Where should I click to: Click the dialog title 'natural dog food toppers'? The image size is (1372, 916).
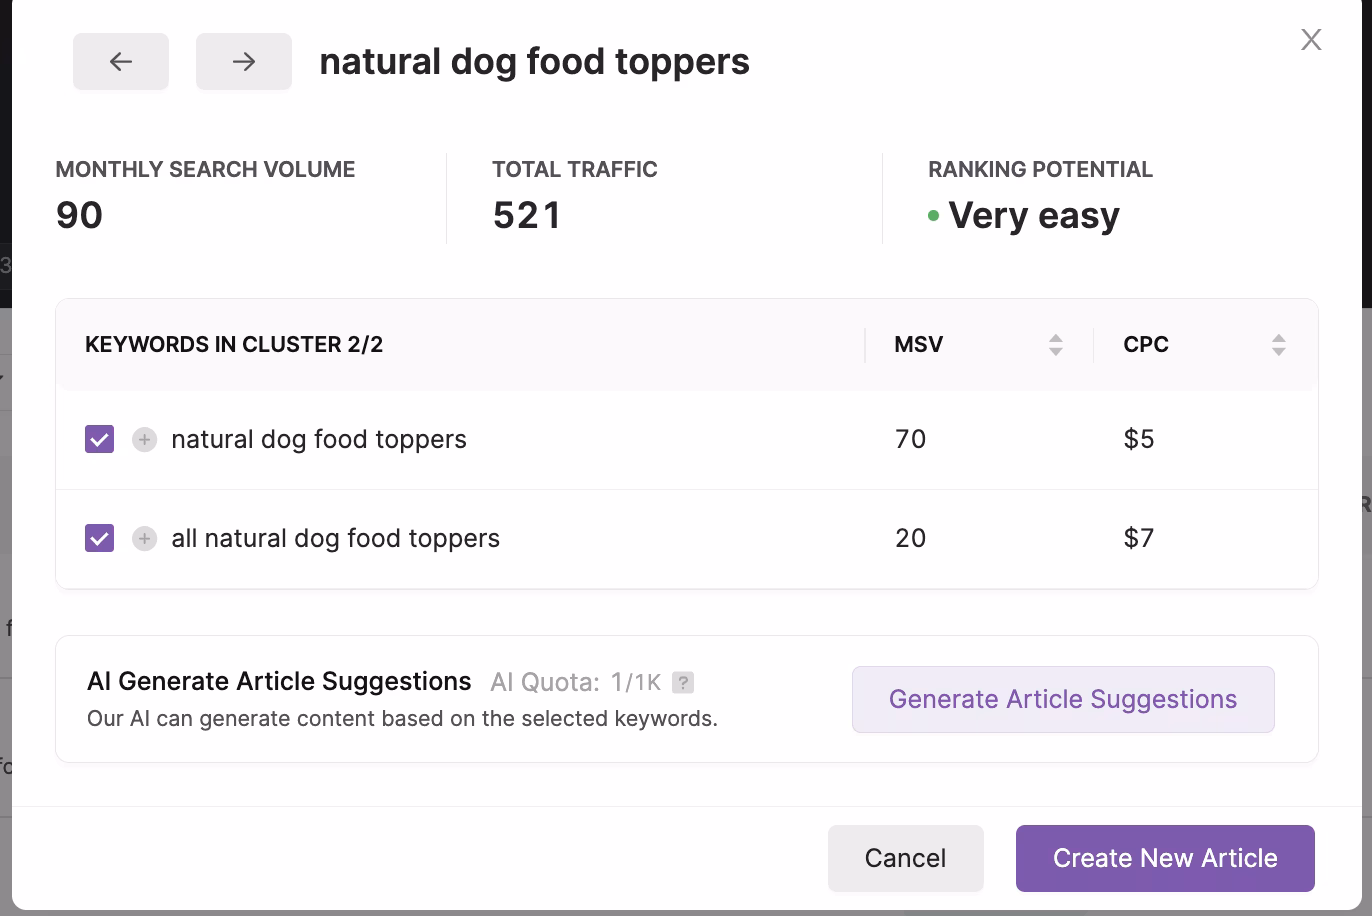click(x=534, y=62)
